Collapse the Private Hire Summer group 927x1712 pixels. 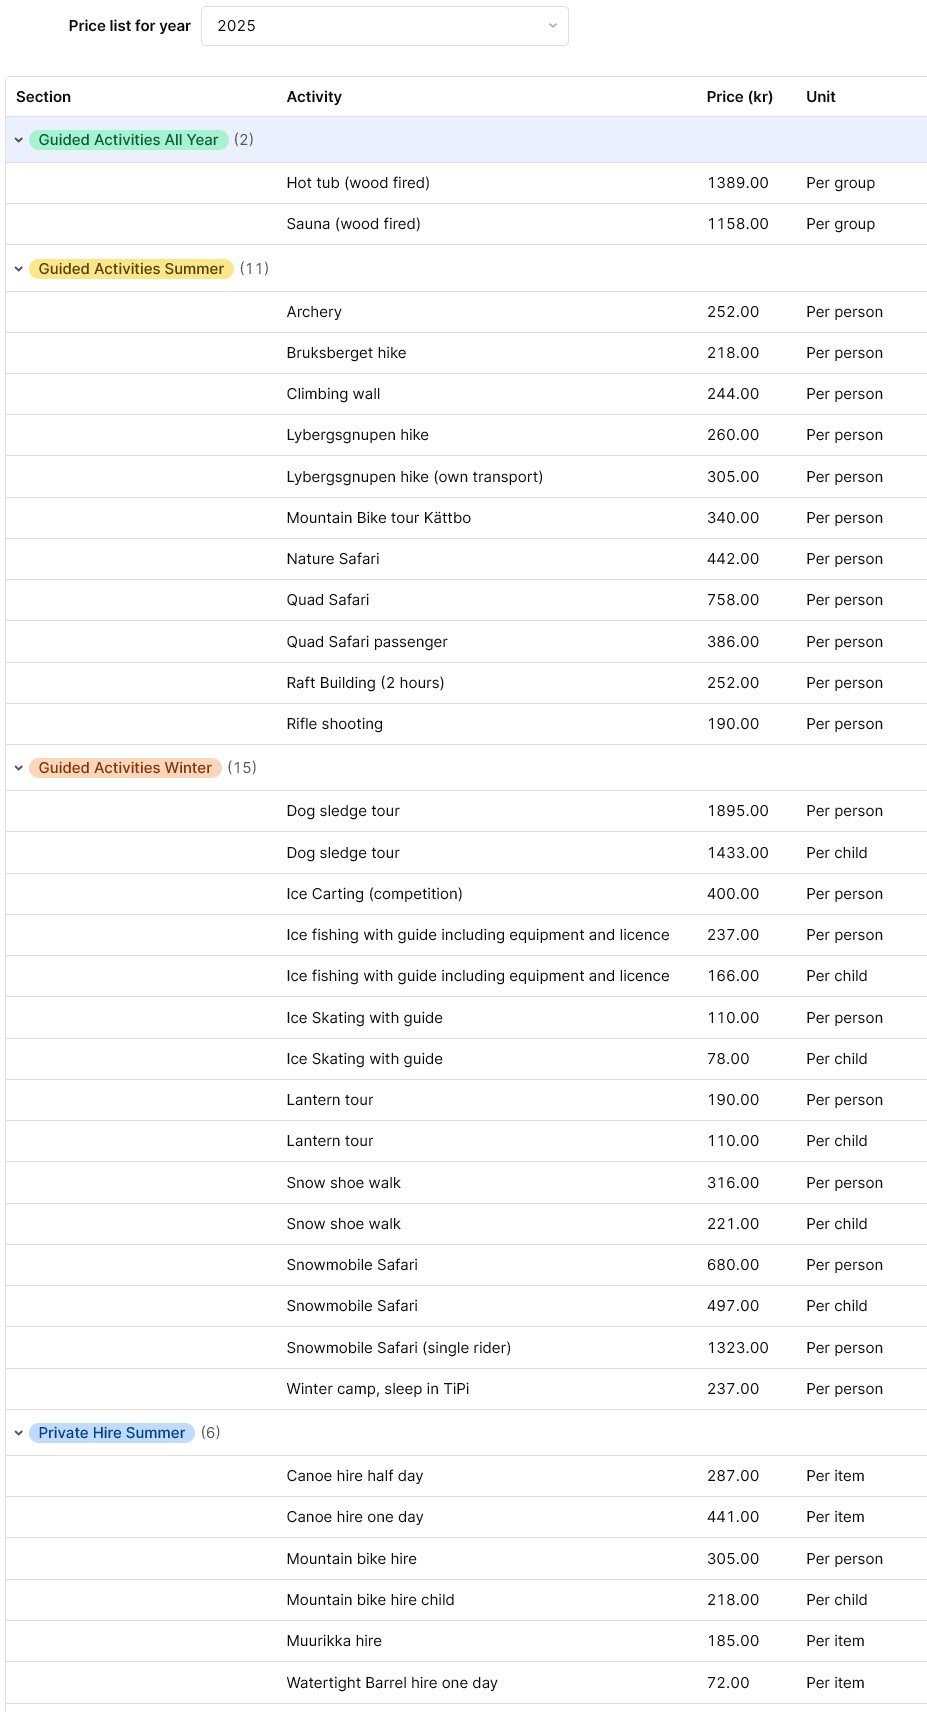(19, 1433)
